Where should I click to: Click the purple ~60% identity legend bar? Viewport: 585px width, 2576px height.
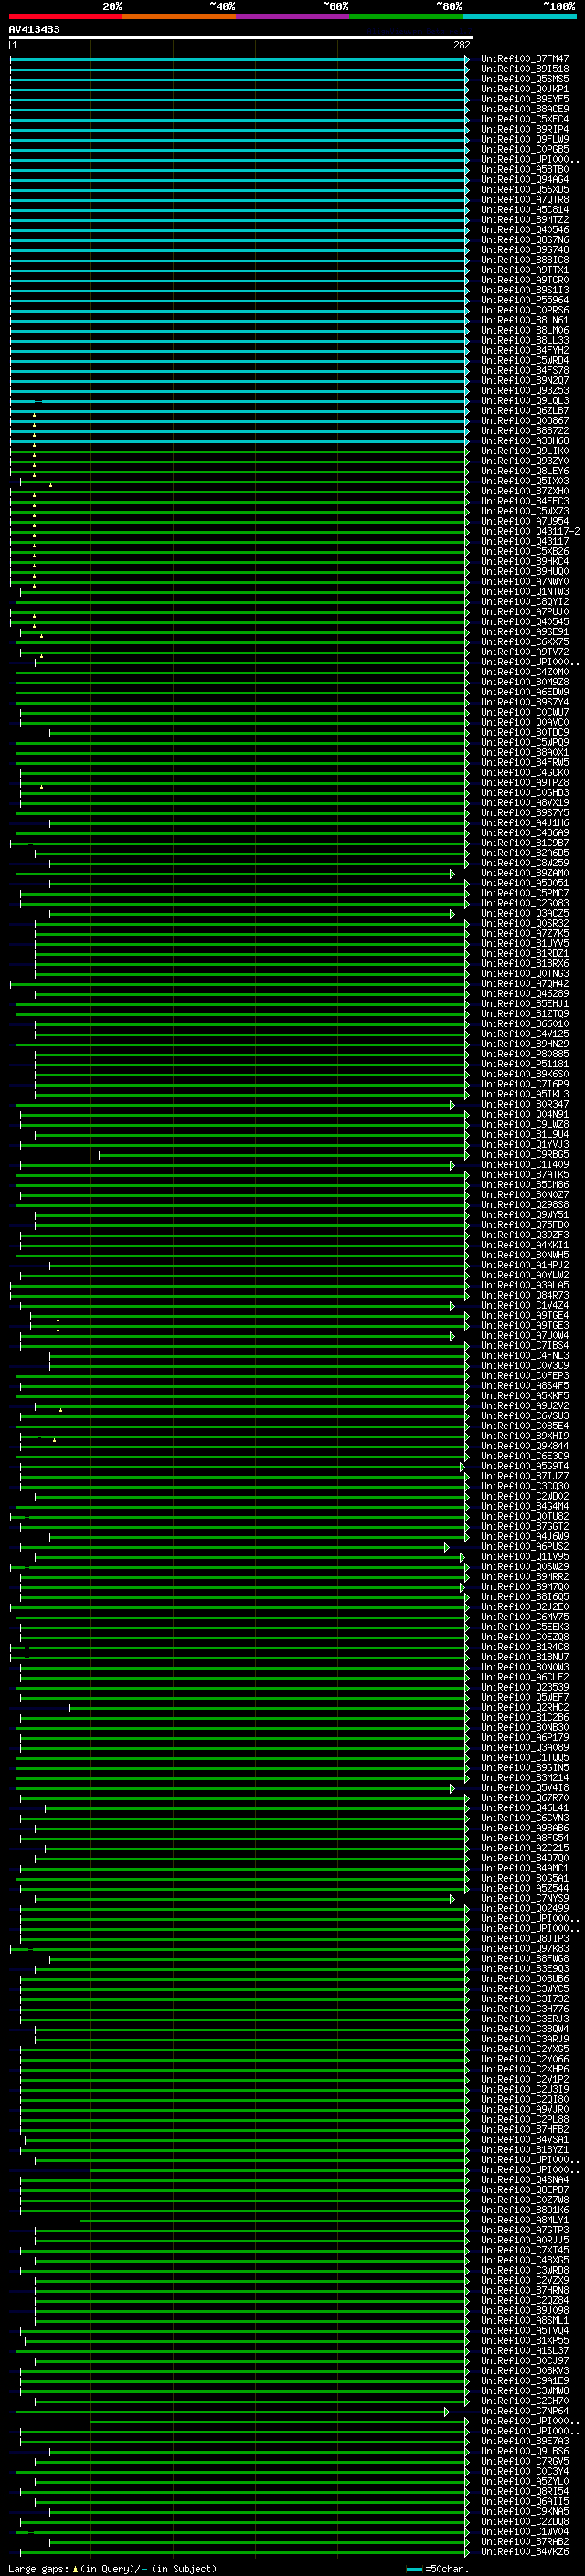coord(293,17)
